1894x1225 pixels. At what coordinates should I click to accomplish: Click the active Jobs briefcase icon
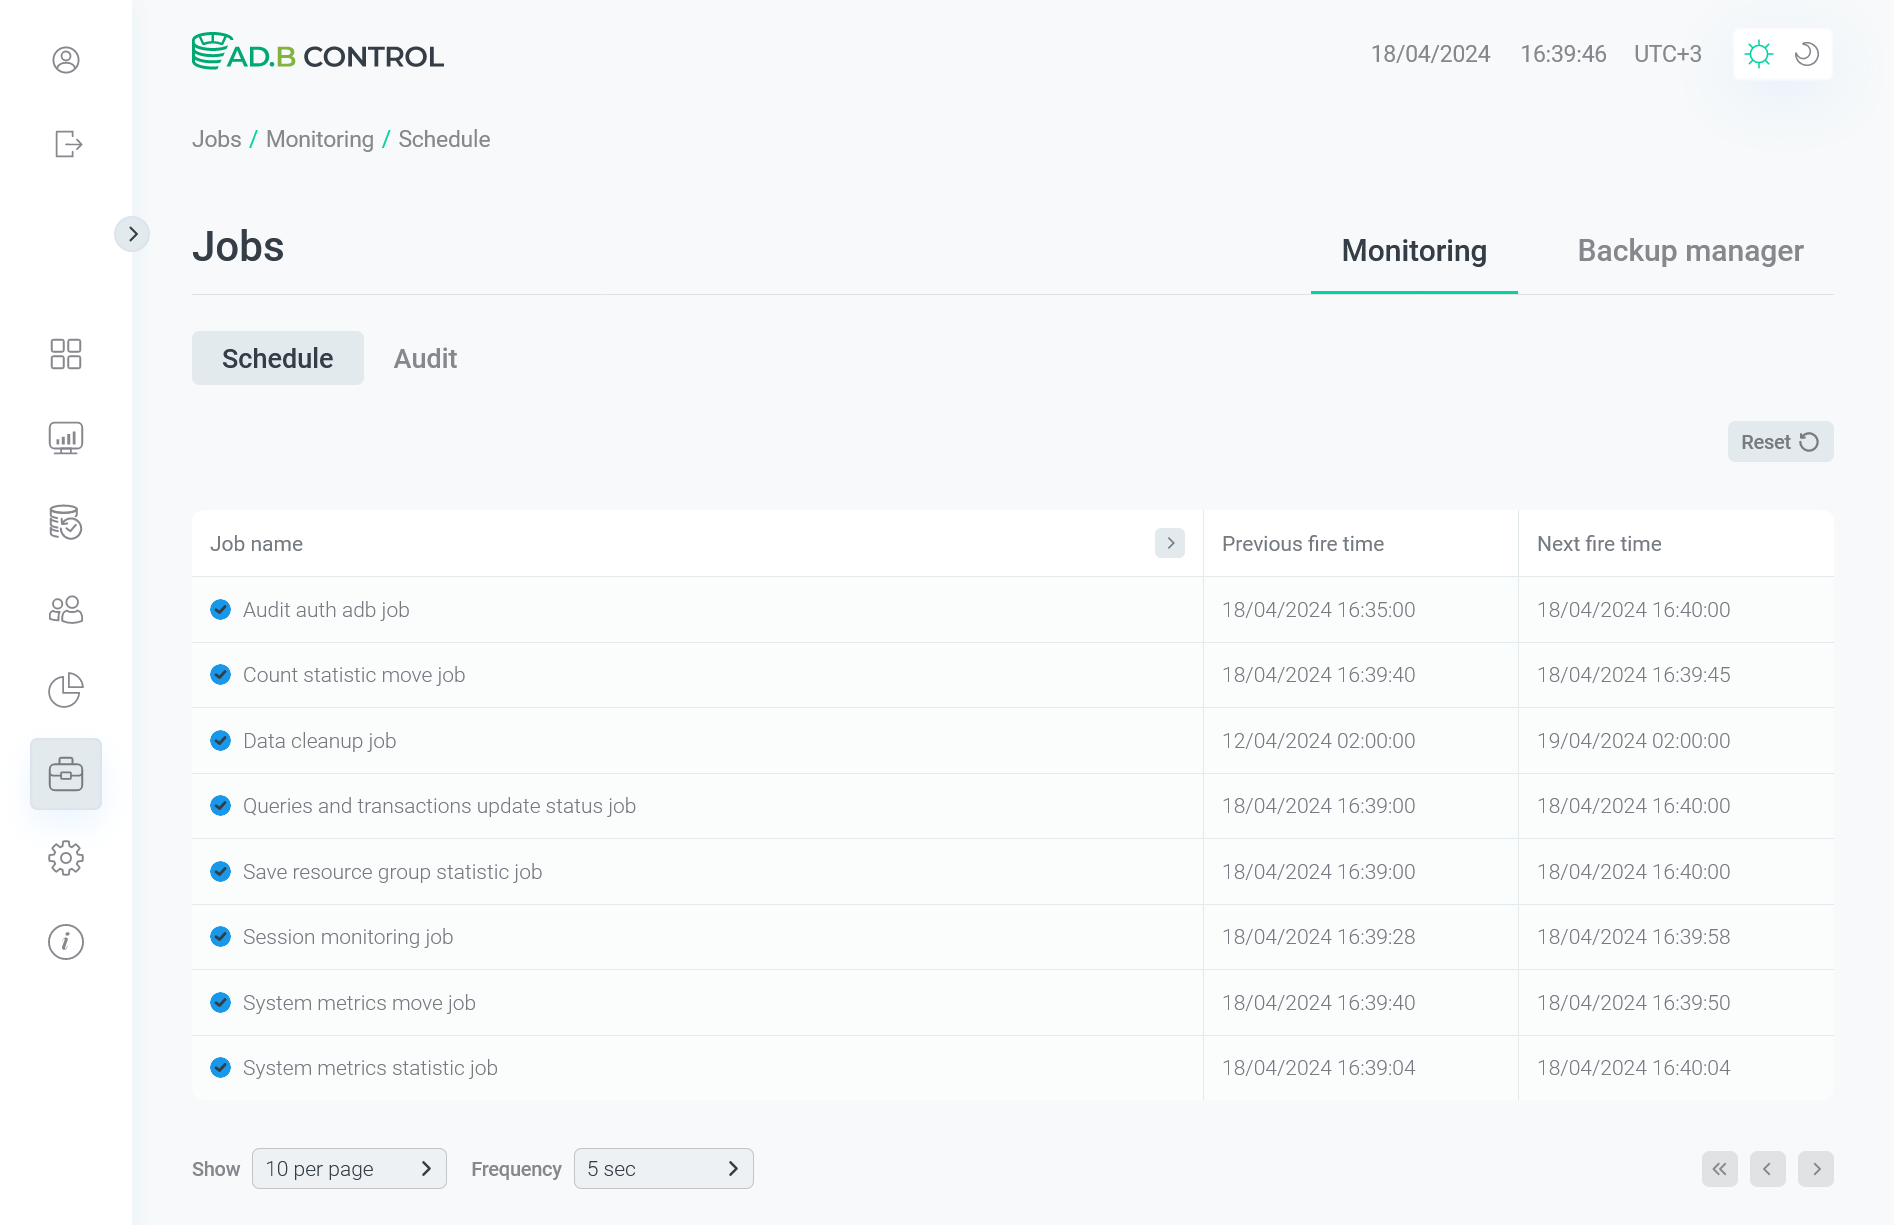coord(66,773)
